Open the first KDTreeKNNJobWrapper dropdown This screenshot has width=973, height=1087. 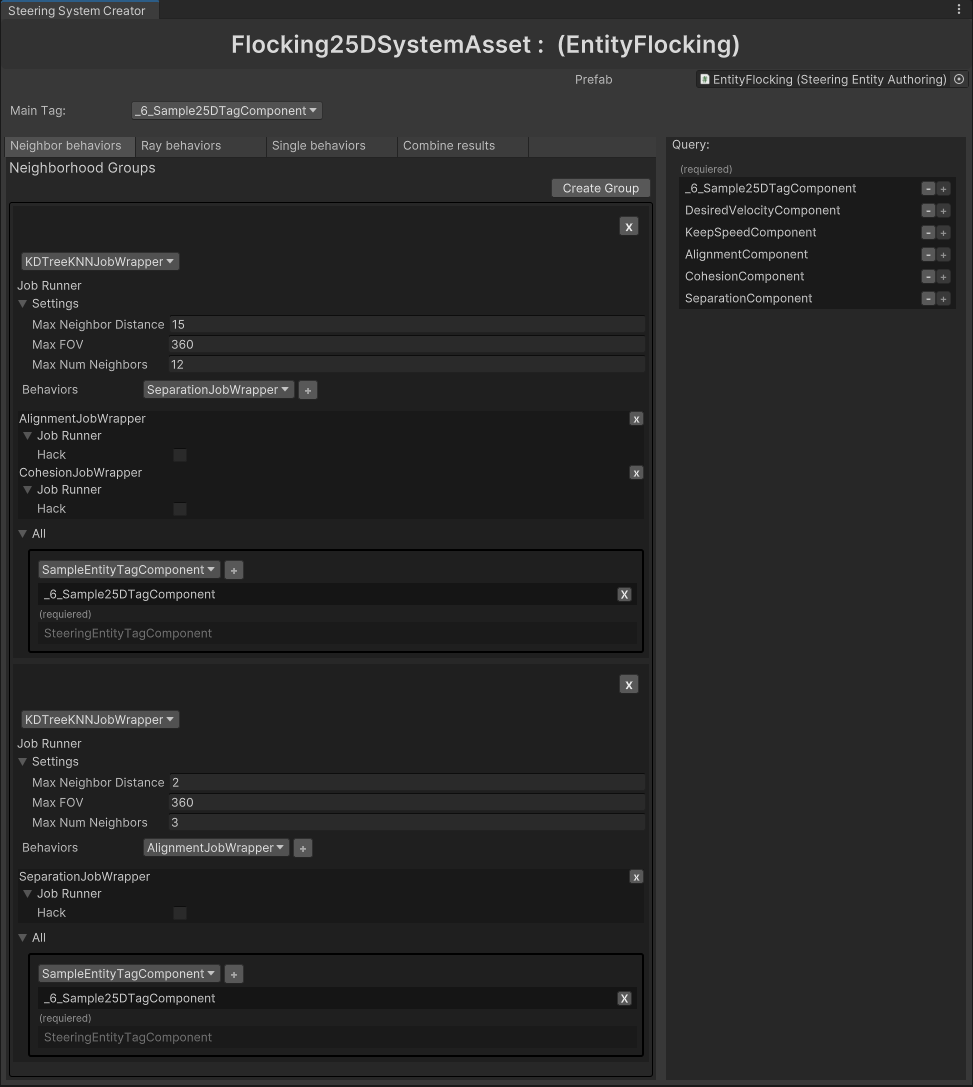[100, 262]
